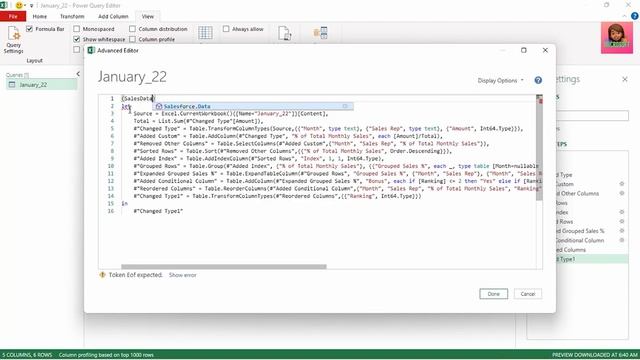This screenshot has width=640, height=360.
Task: Select the January_22 query in Queries pane
Action: pyautogui.click(x=41, y=84)
